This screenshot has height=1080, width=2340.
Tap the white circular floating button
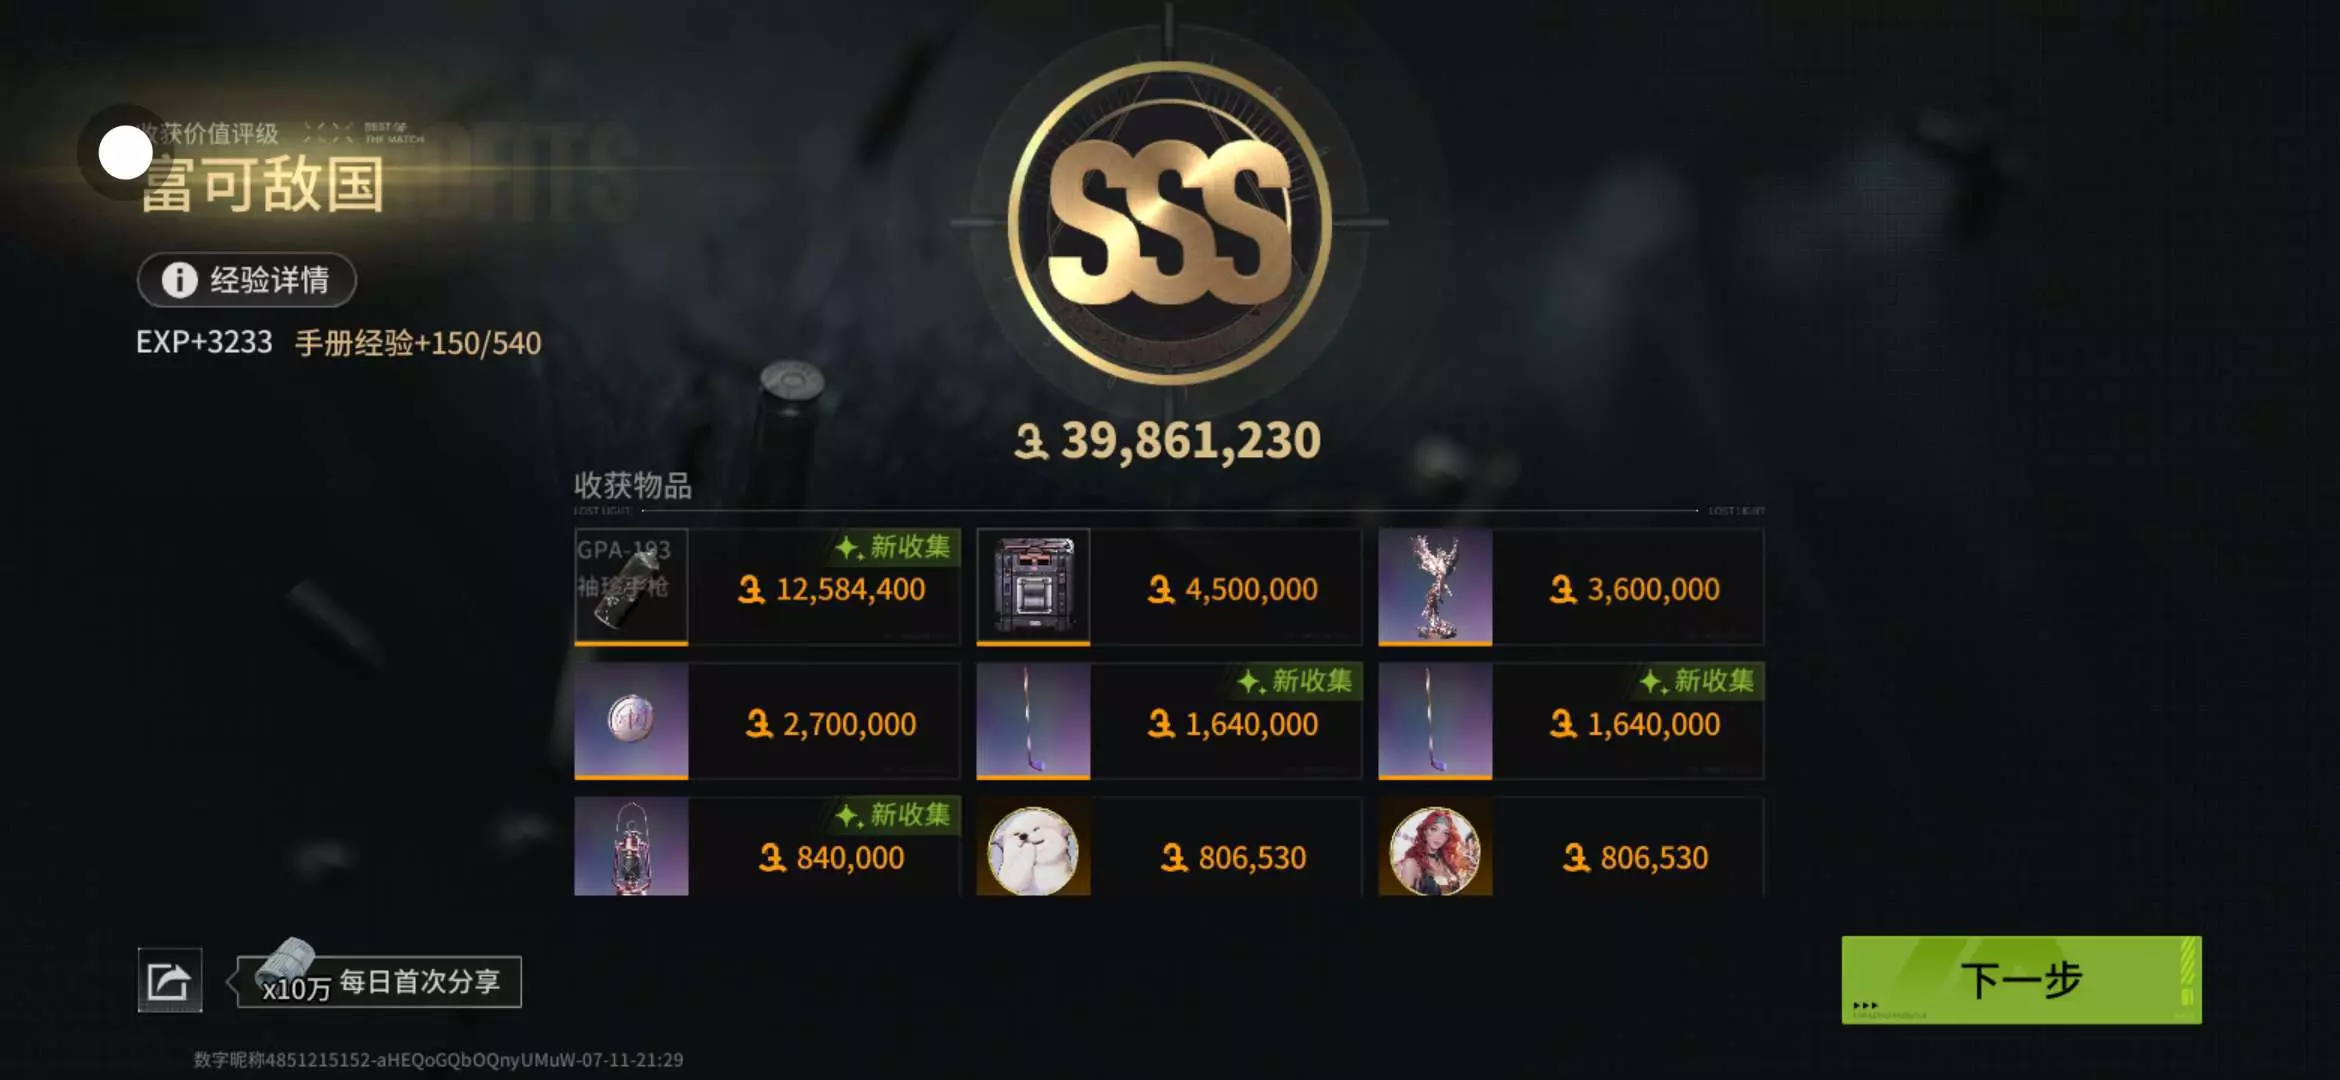click(x=125, y=153)
